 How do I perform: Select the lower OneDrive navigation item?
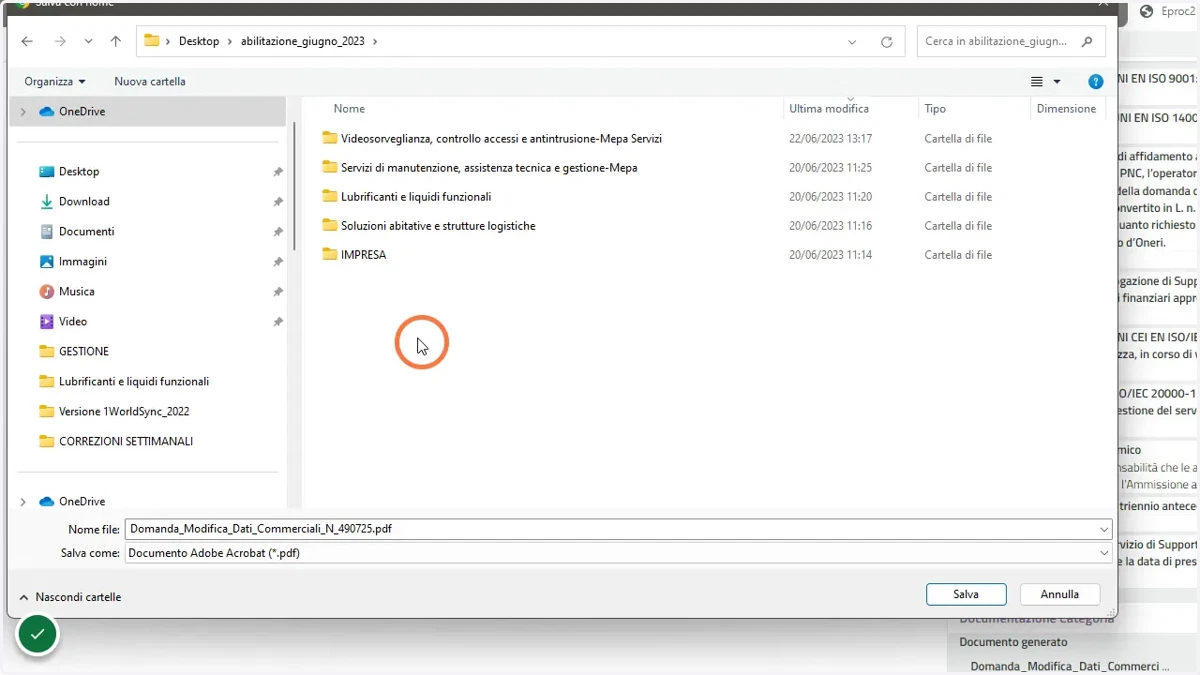[x=82, y=502]
